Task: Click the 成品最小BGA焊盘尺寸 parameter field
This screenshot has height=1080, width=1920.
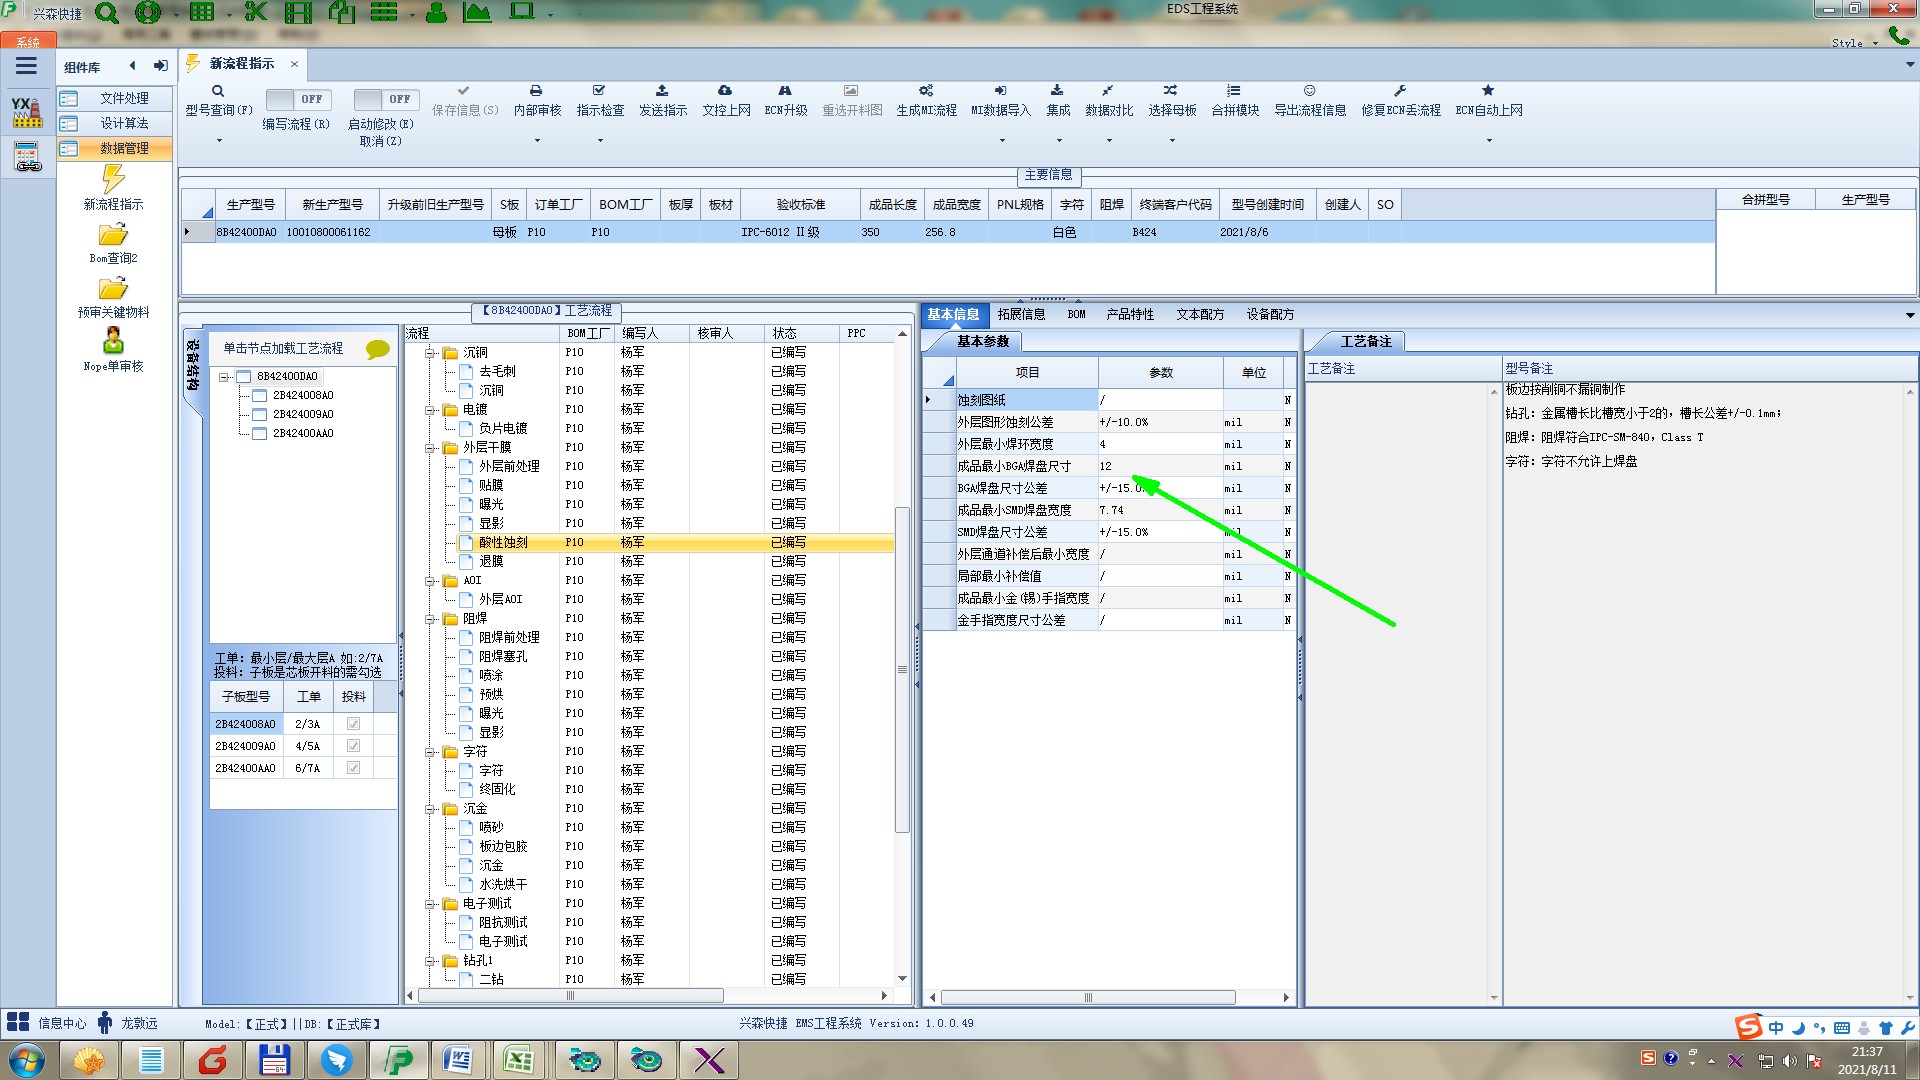Action: (x=1159, y=466)
